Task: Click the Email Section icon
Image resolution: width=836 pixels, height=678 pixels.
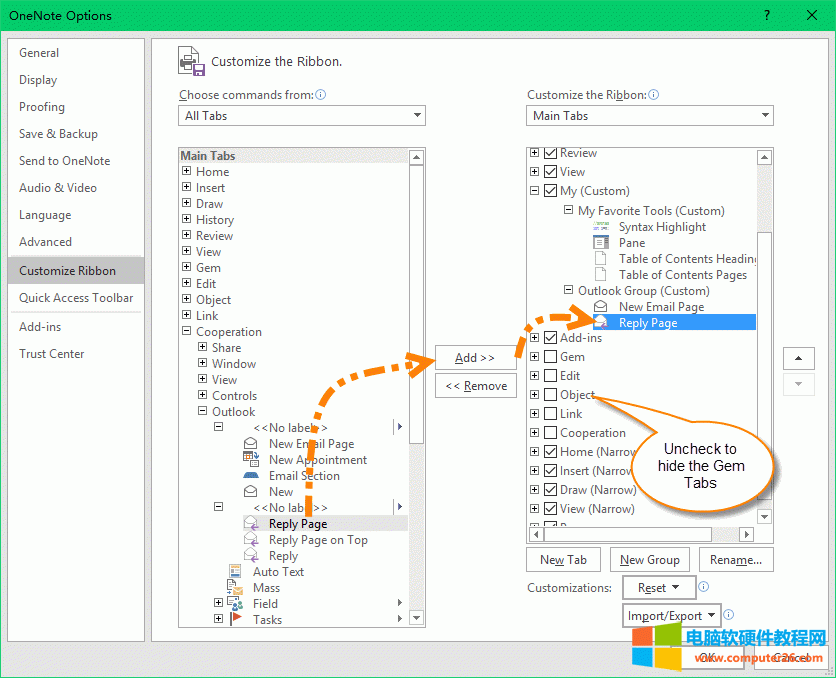Action: pos(251,475)
